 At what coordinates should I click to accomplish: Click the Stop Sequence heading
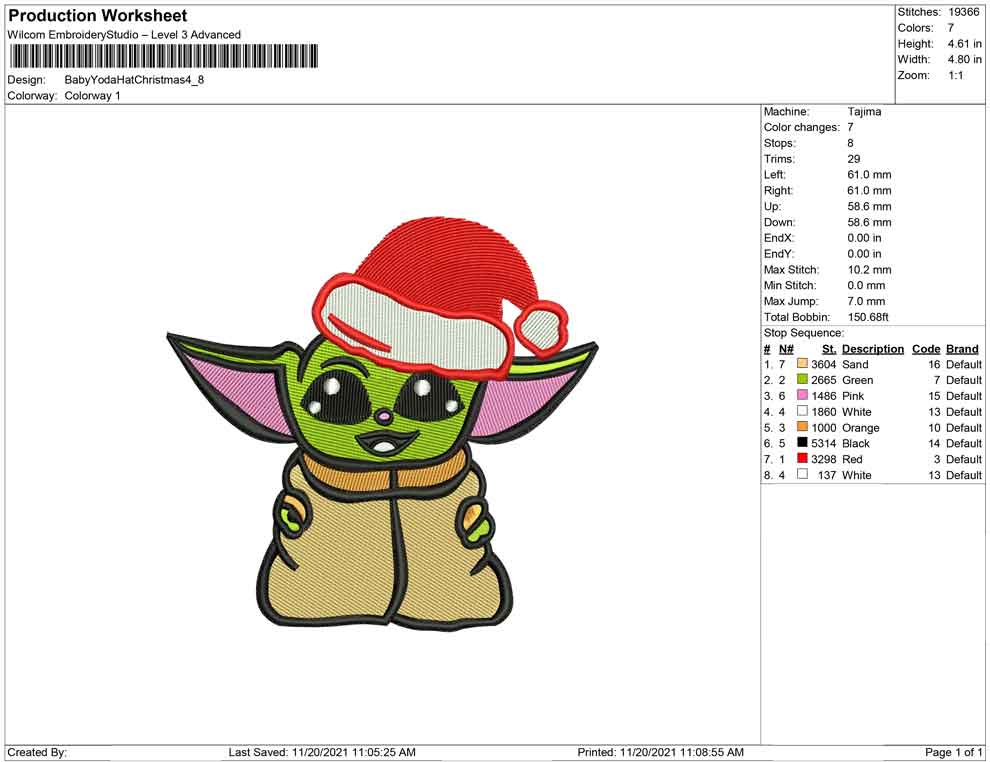[x=804, y=333]
